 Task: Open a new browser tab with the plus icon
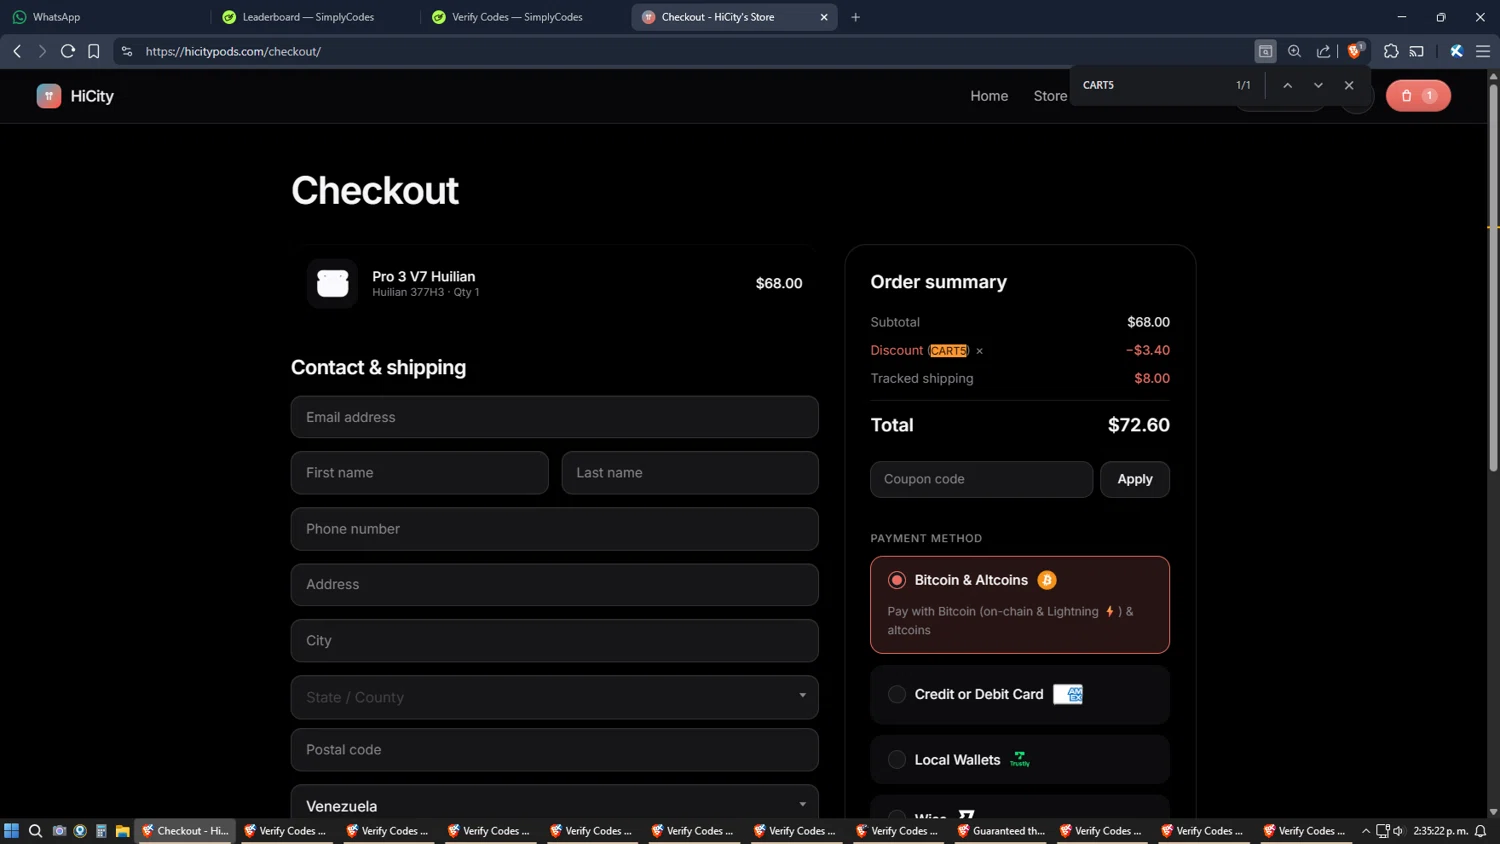855,17
